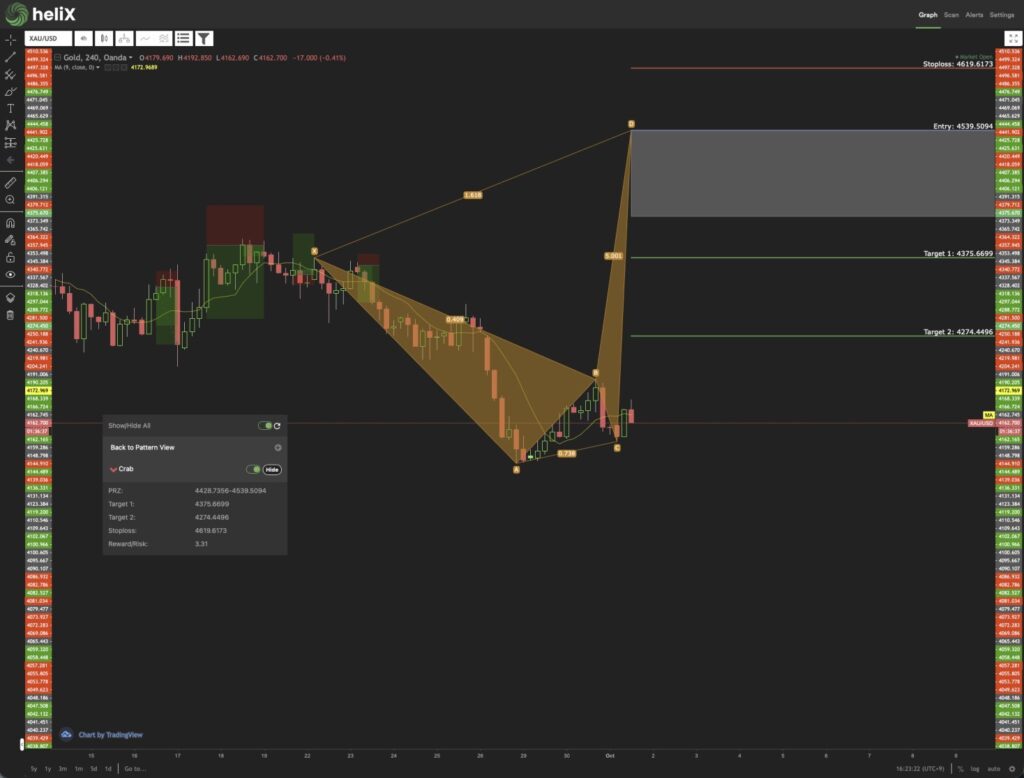
Task: Click the Stoploss: 4619.6173 line label
Action: pos(957,64)
